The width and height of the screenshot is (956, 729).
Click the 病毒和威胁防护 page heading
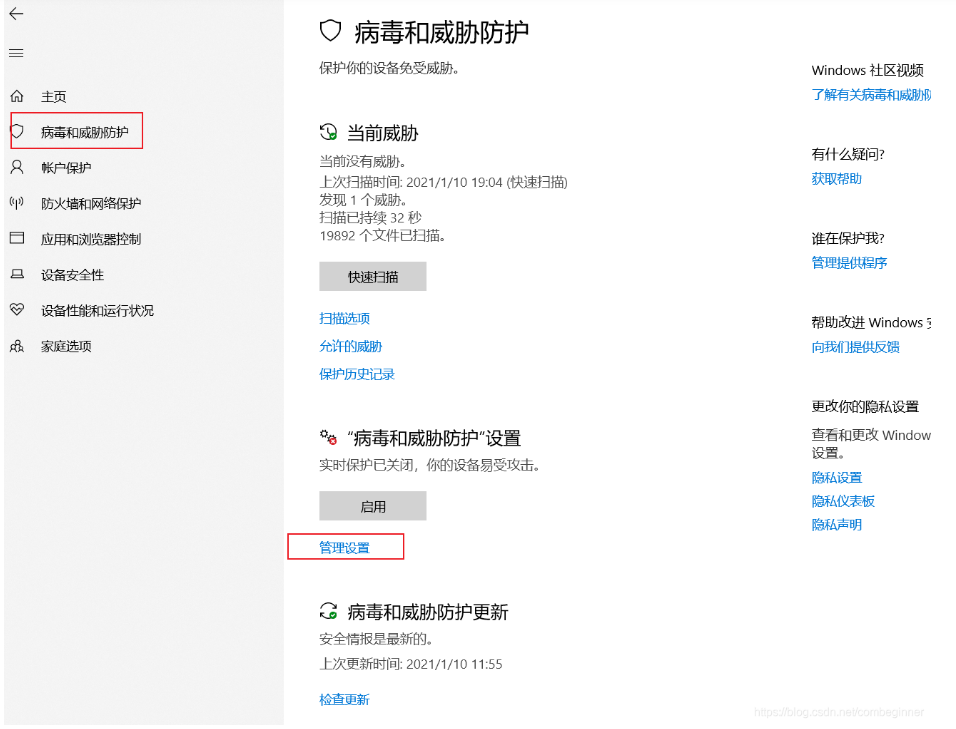click(x=441, y=32)
